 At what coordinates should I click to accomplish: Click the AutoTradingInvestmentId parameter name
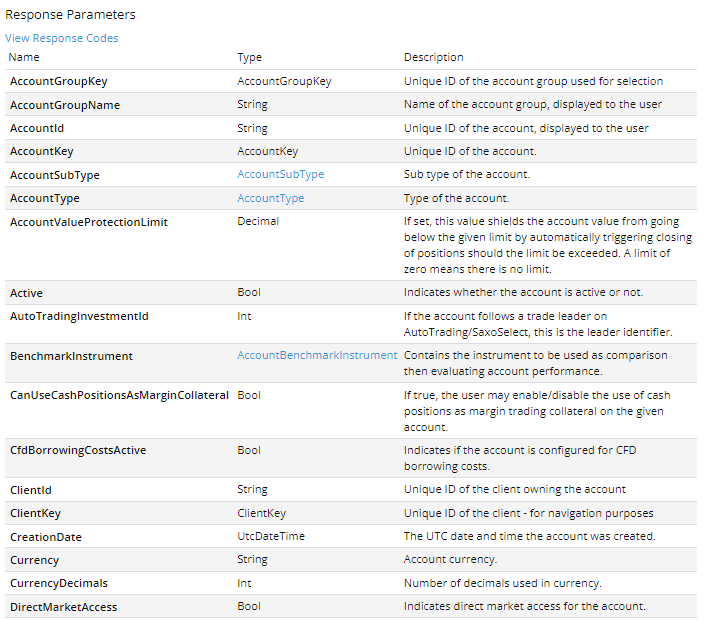point(79,316)
